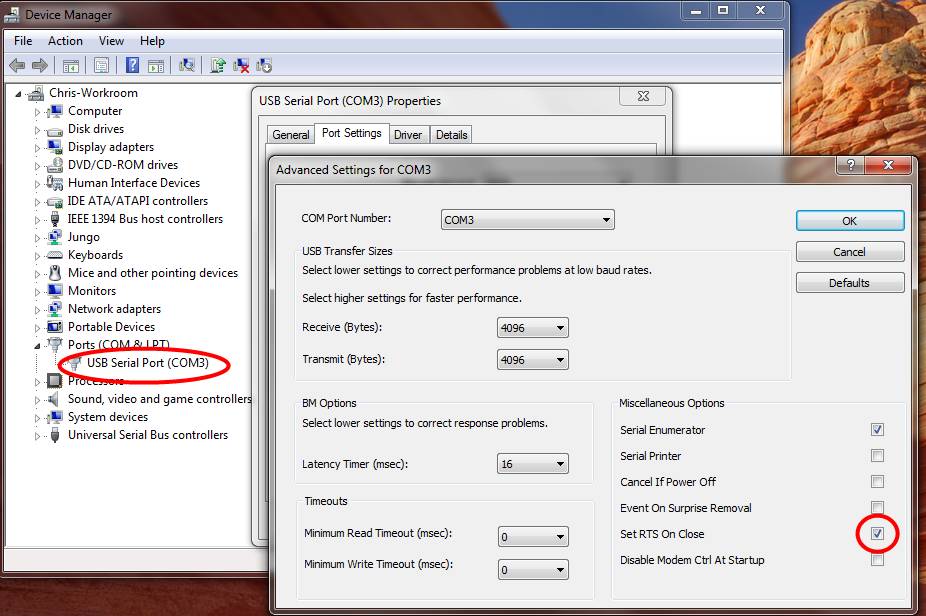Uncheck the Set RTS On Close checkbox
Screen dimensions: 926x616
pyautogui.click(x=877, y=534)
